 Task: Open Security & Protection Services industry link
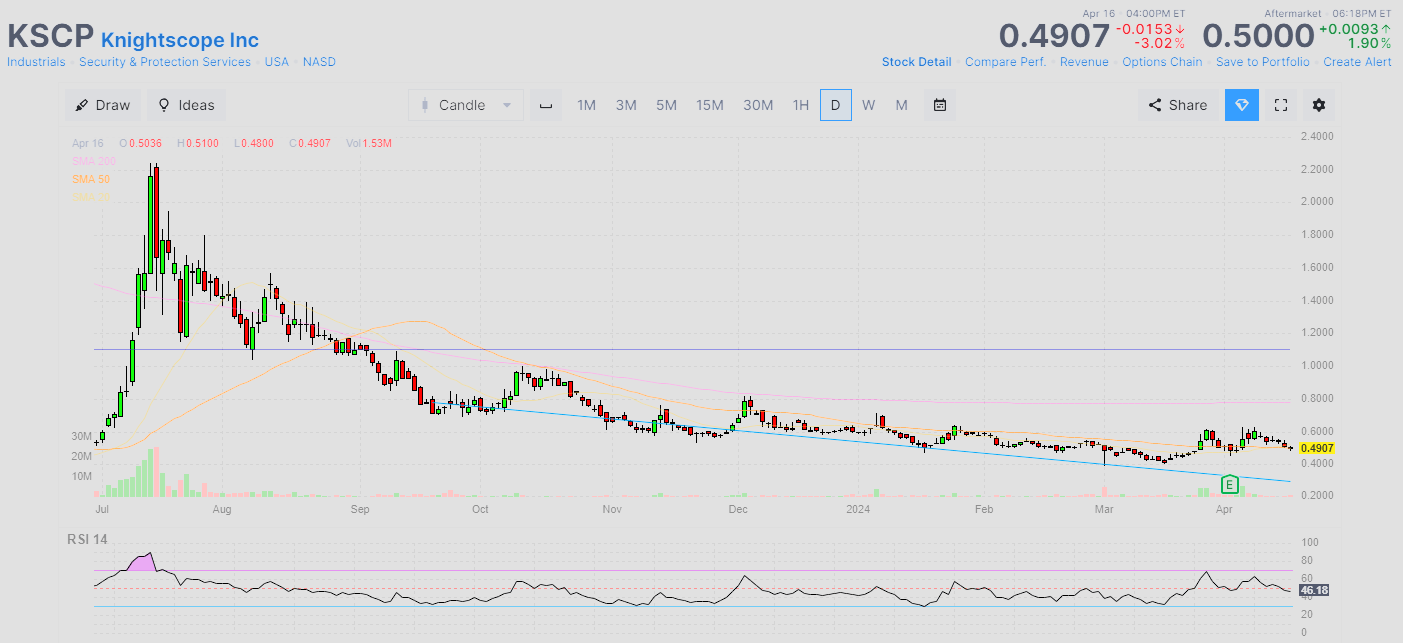(165, 62)
